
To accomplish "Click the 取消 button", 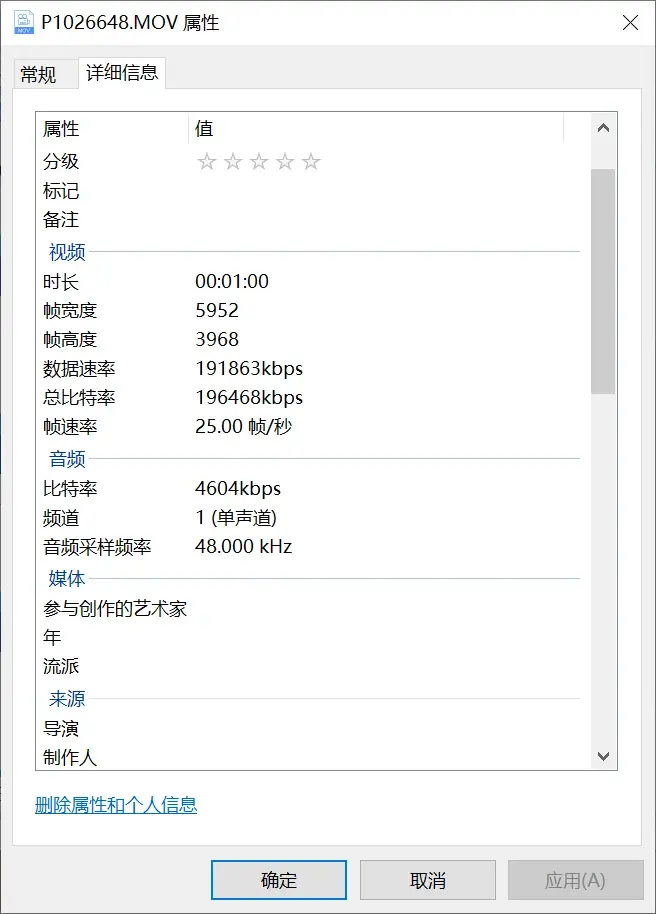I will [428, 880].
